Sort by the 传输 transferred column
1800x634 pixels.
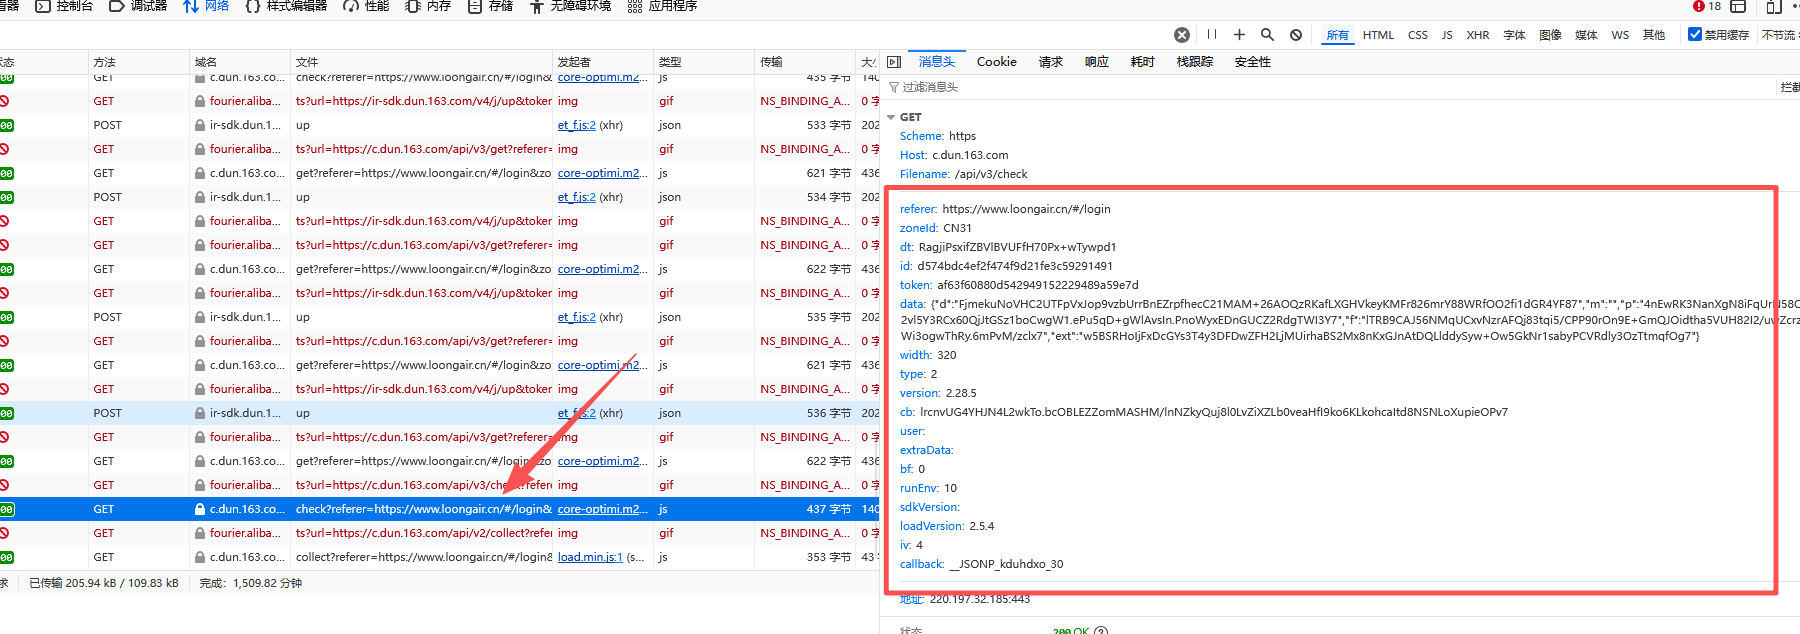pos(805,62)
